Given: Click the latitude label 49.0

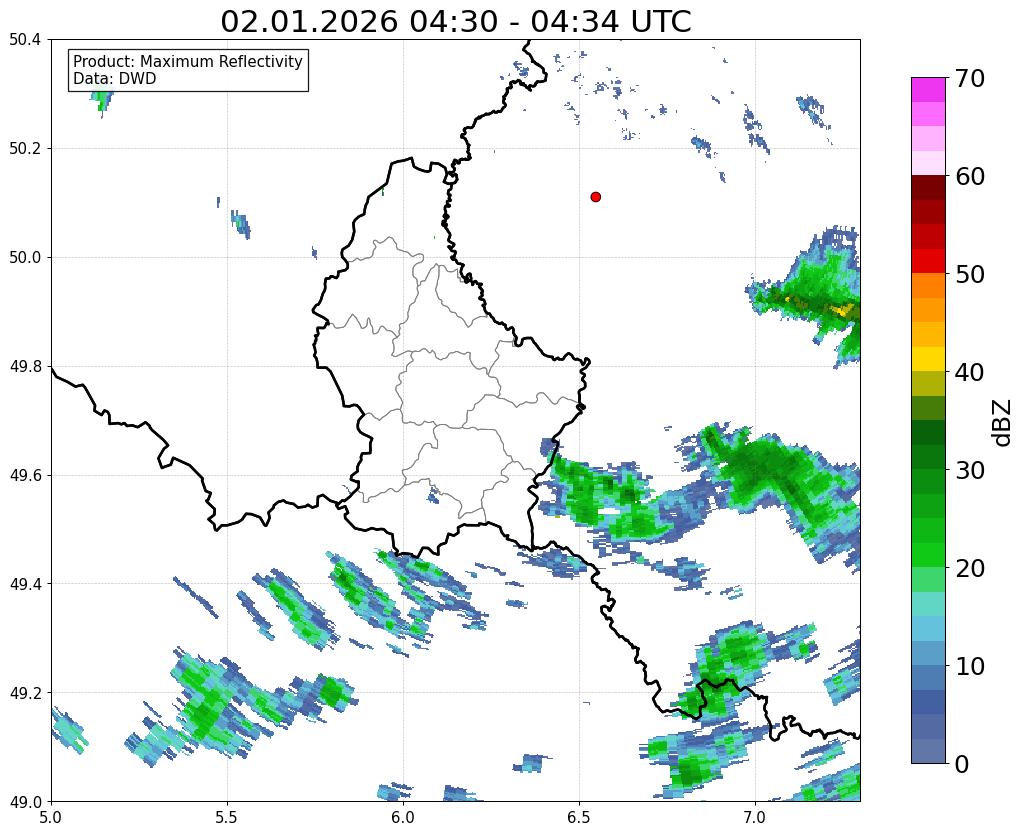Looking at the screenshot, I should point(25,801).
